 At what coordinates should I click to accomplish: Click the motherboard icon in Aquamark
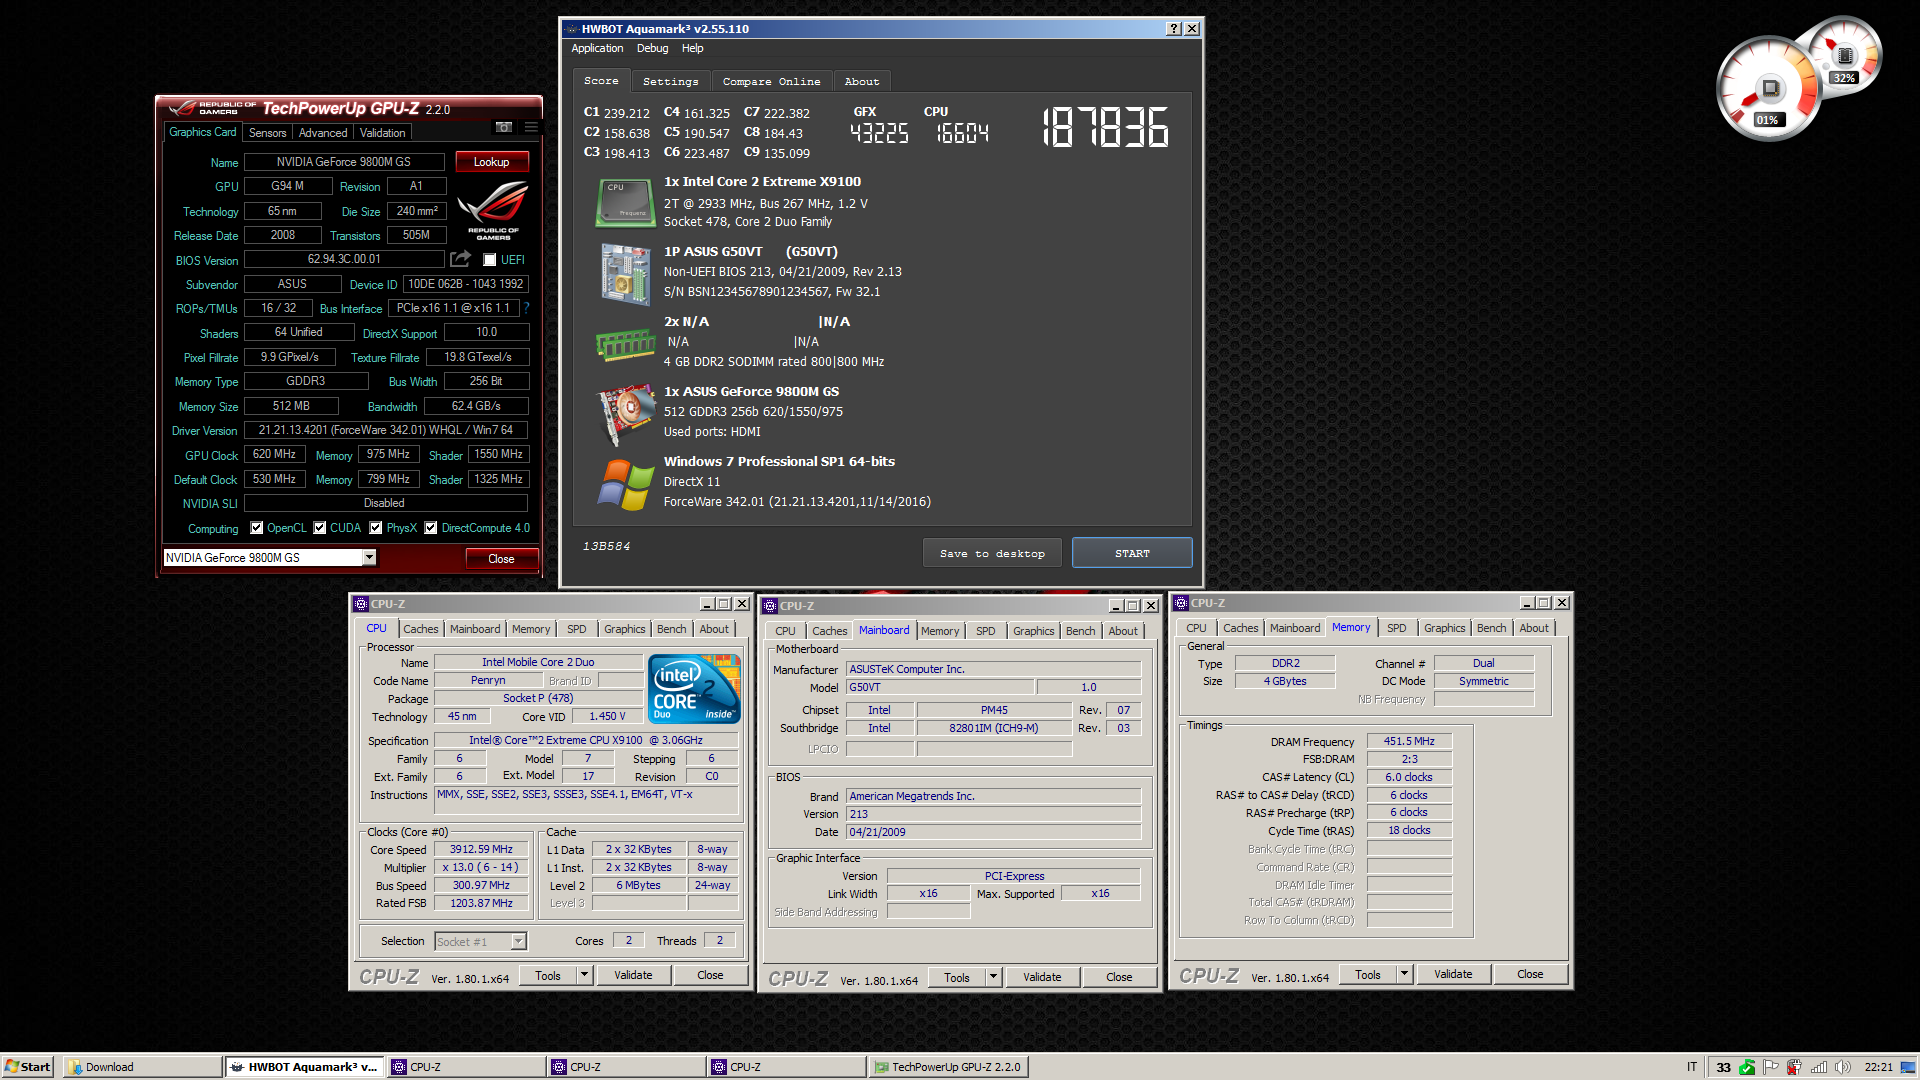coord(626,273)
